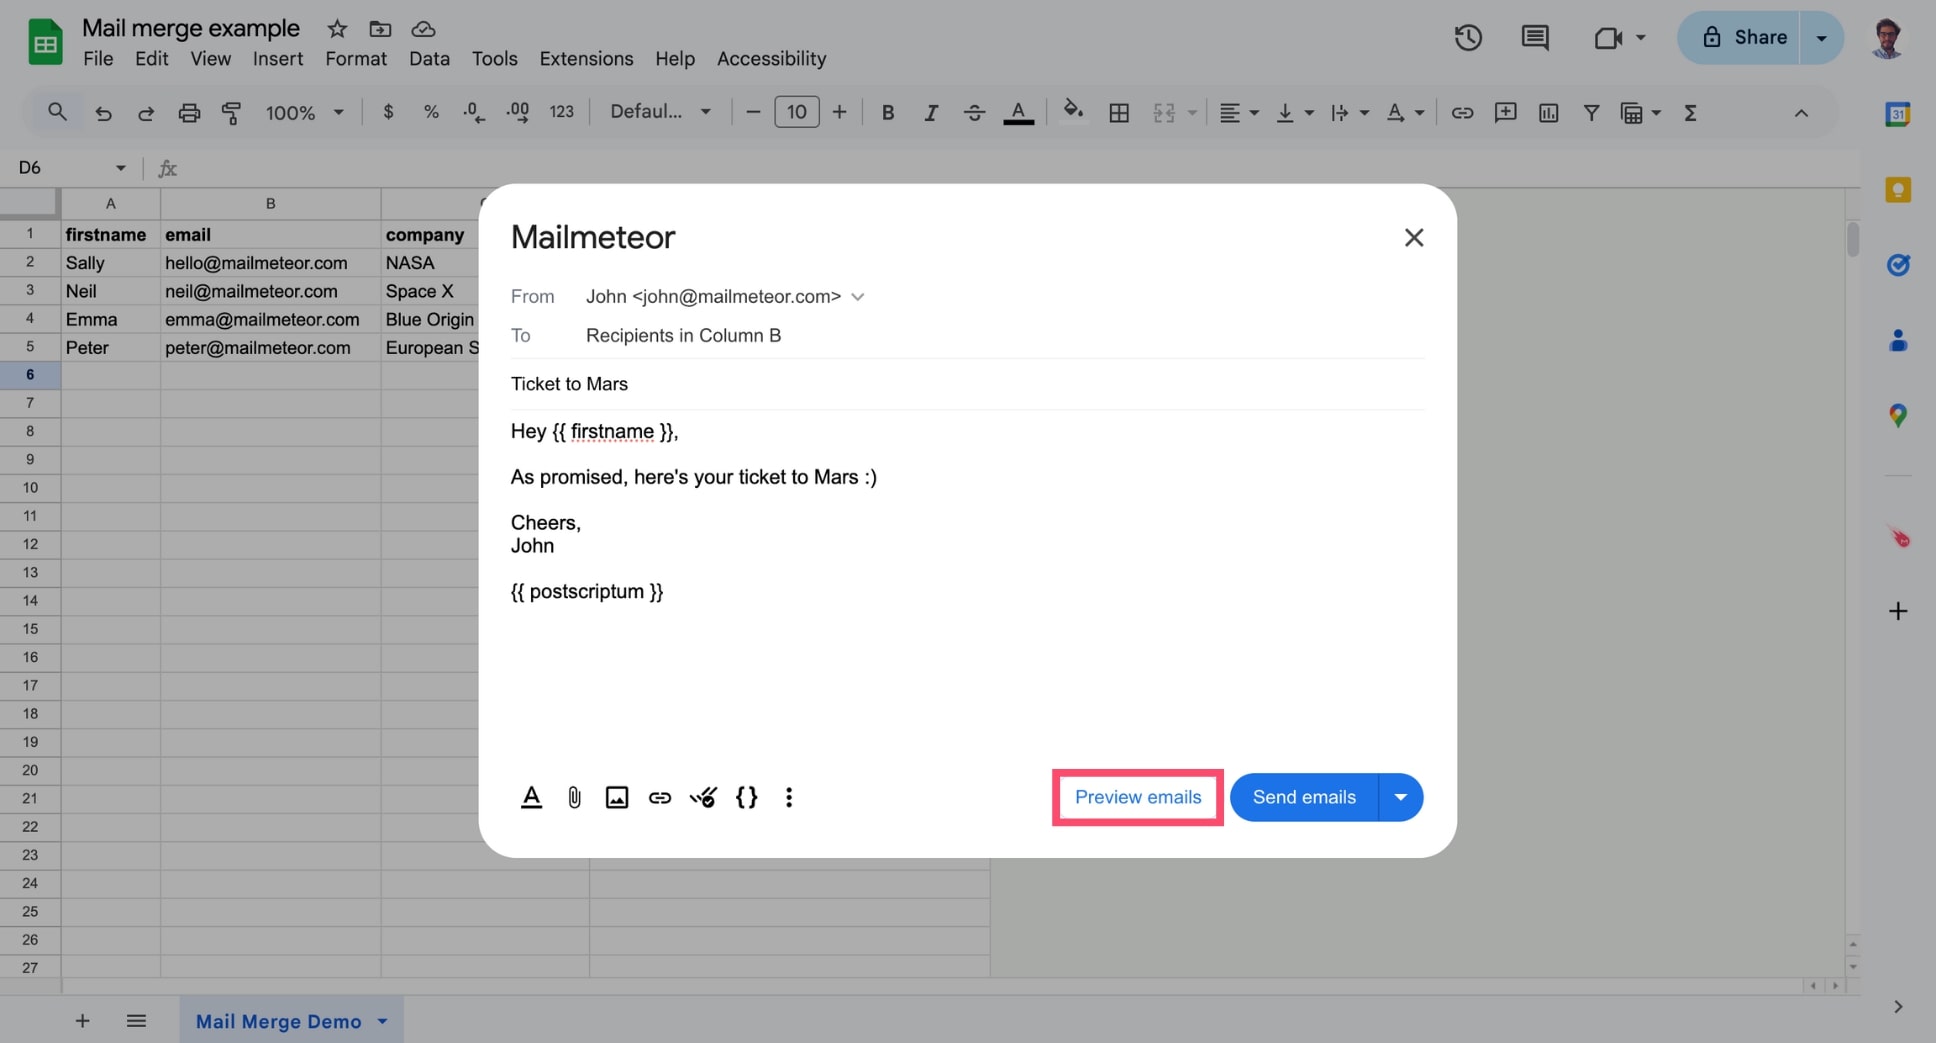Format as currency with dollar icon
Viewport: 1941px width, 1043px height.
[388, 112]
